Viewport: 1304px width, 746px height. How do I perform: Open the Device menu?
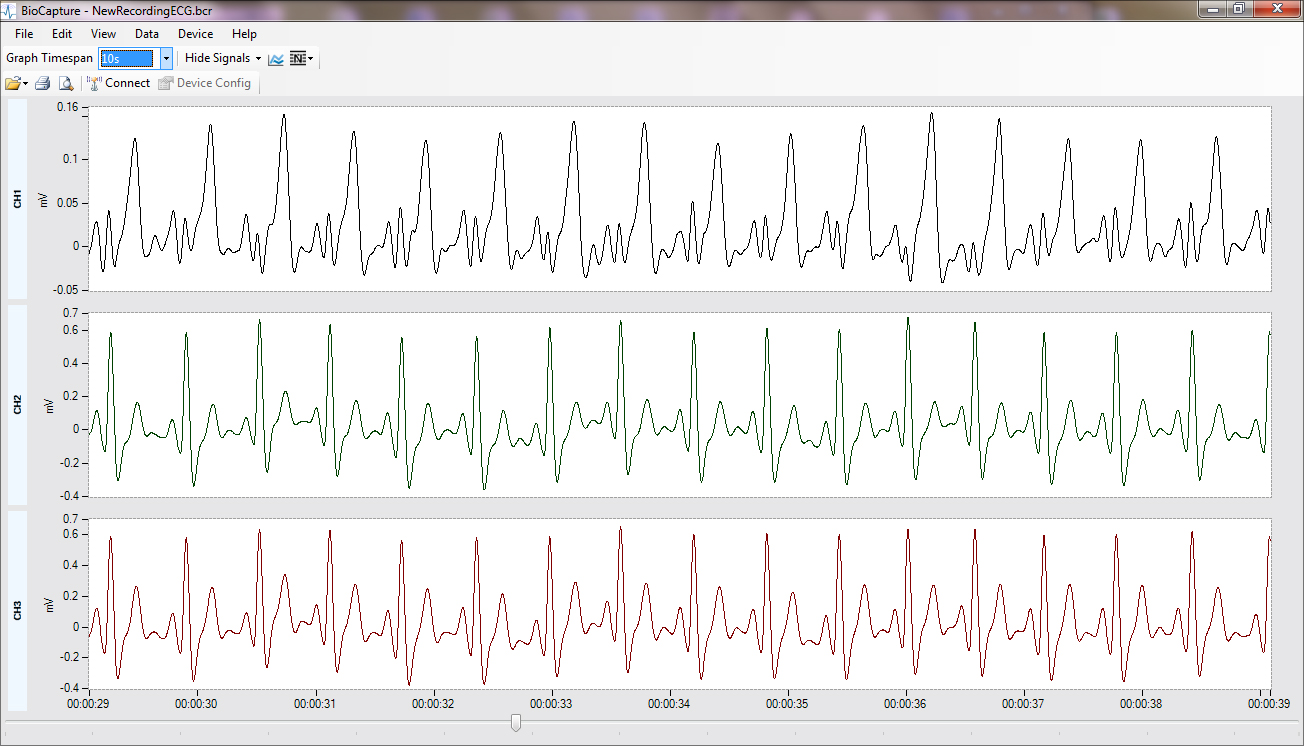pos(195,33)
